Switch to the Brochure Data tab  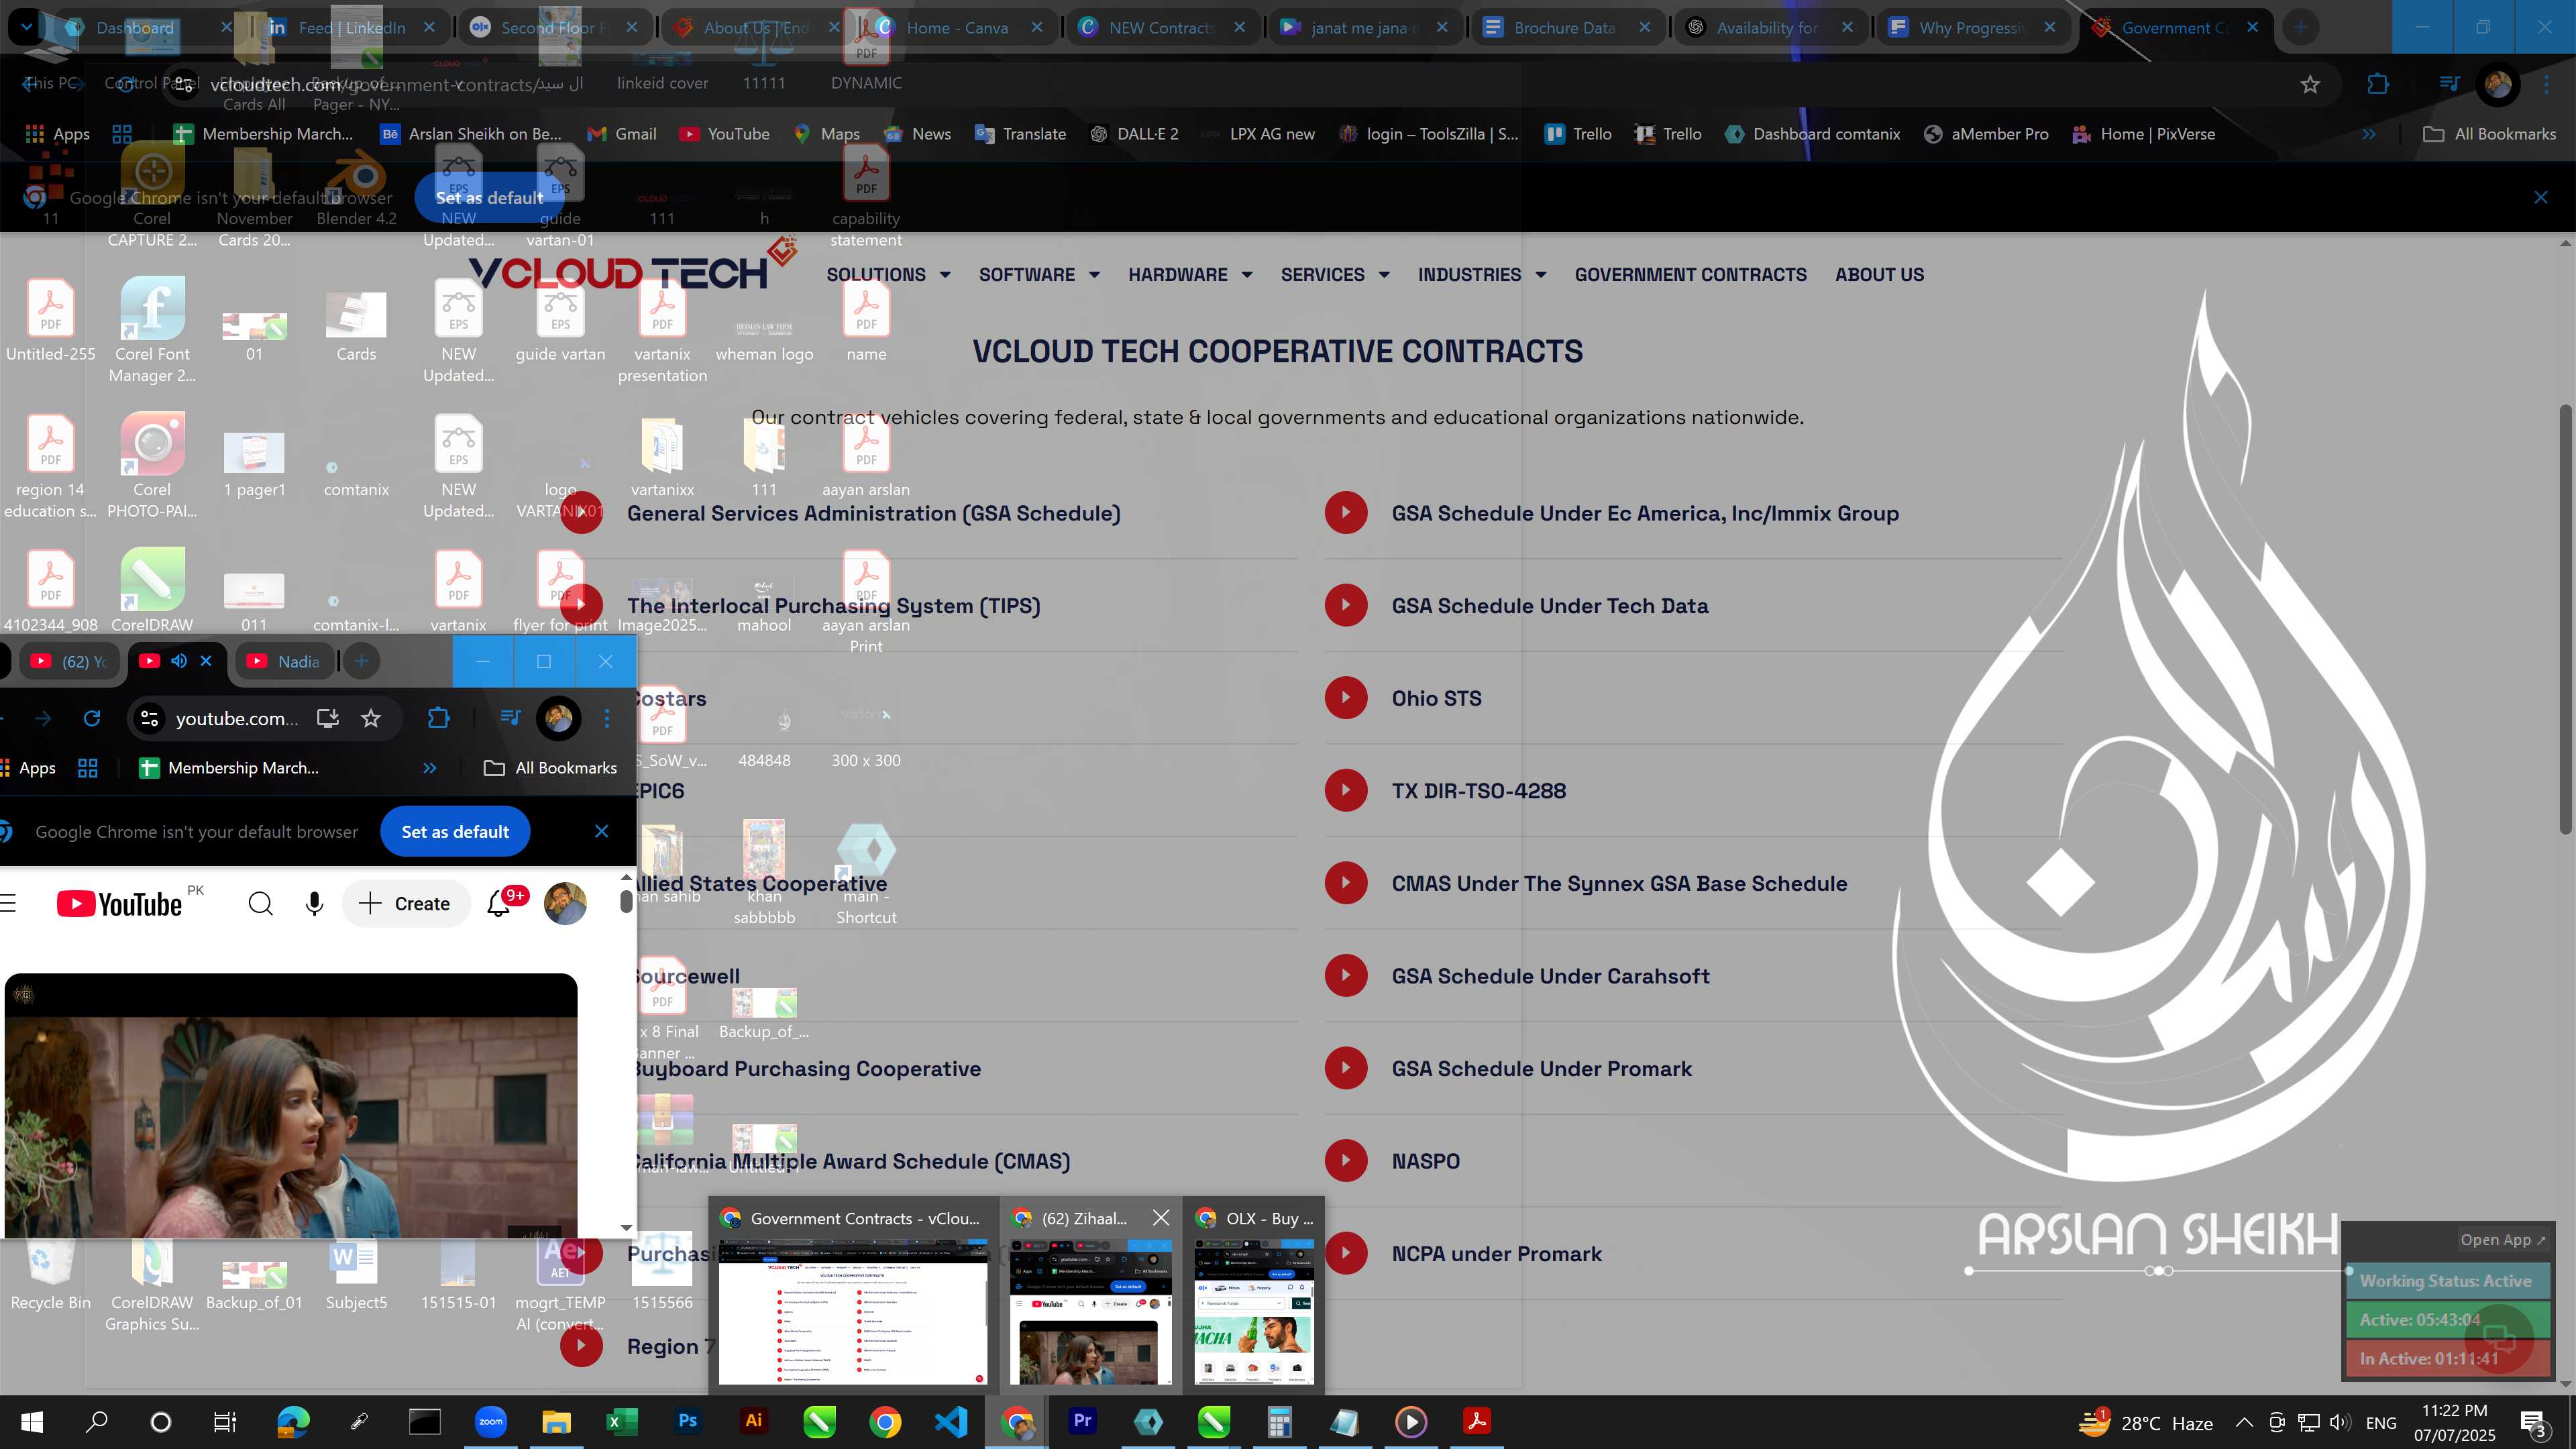coord(1565,28)
